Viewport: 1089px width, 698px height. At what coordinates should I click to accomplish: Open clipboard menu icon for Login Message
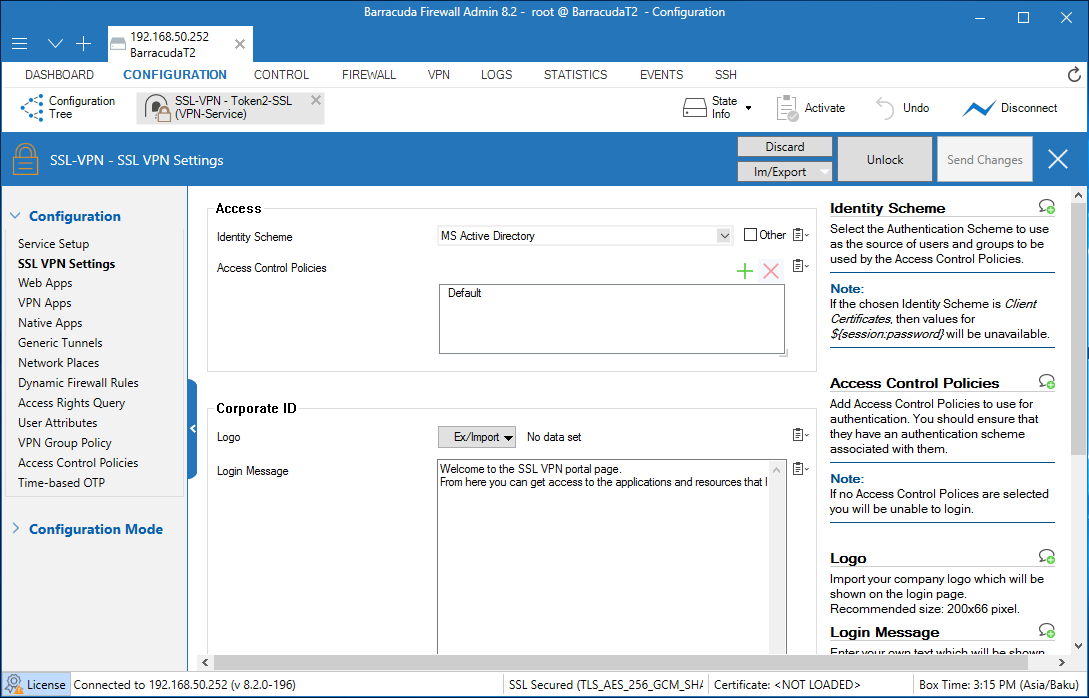point(800,469)
